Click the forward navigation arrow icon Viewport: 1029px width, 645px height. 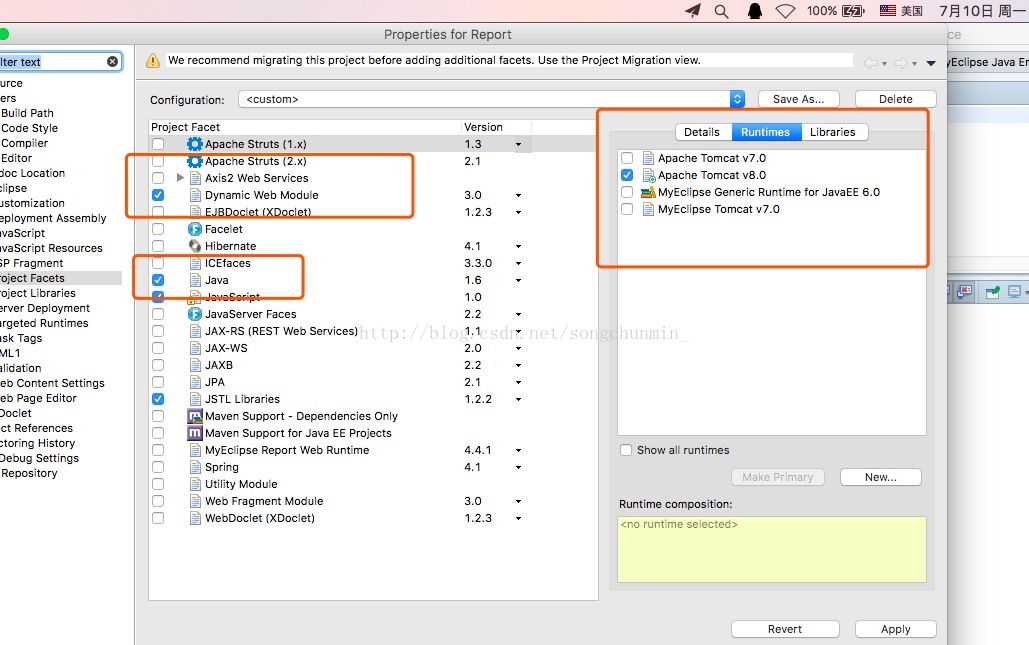coord(901,63)
